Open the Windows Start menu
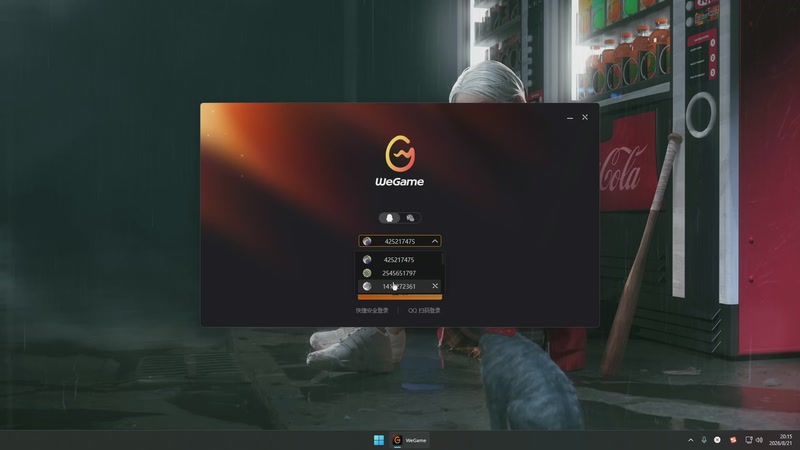The image size is (800, 450). 379,440
